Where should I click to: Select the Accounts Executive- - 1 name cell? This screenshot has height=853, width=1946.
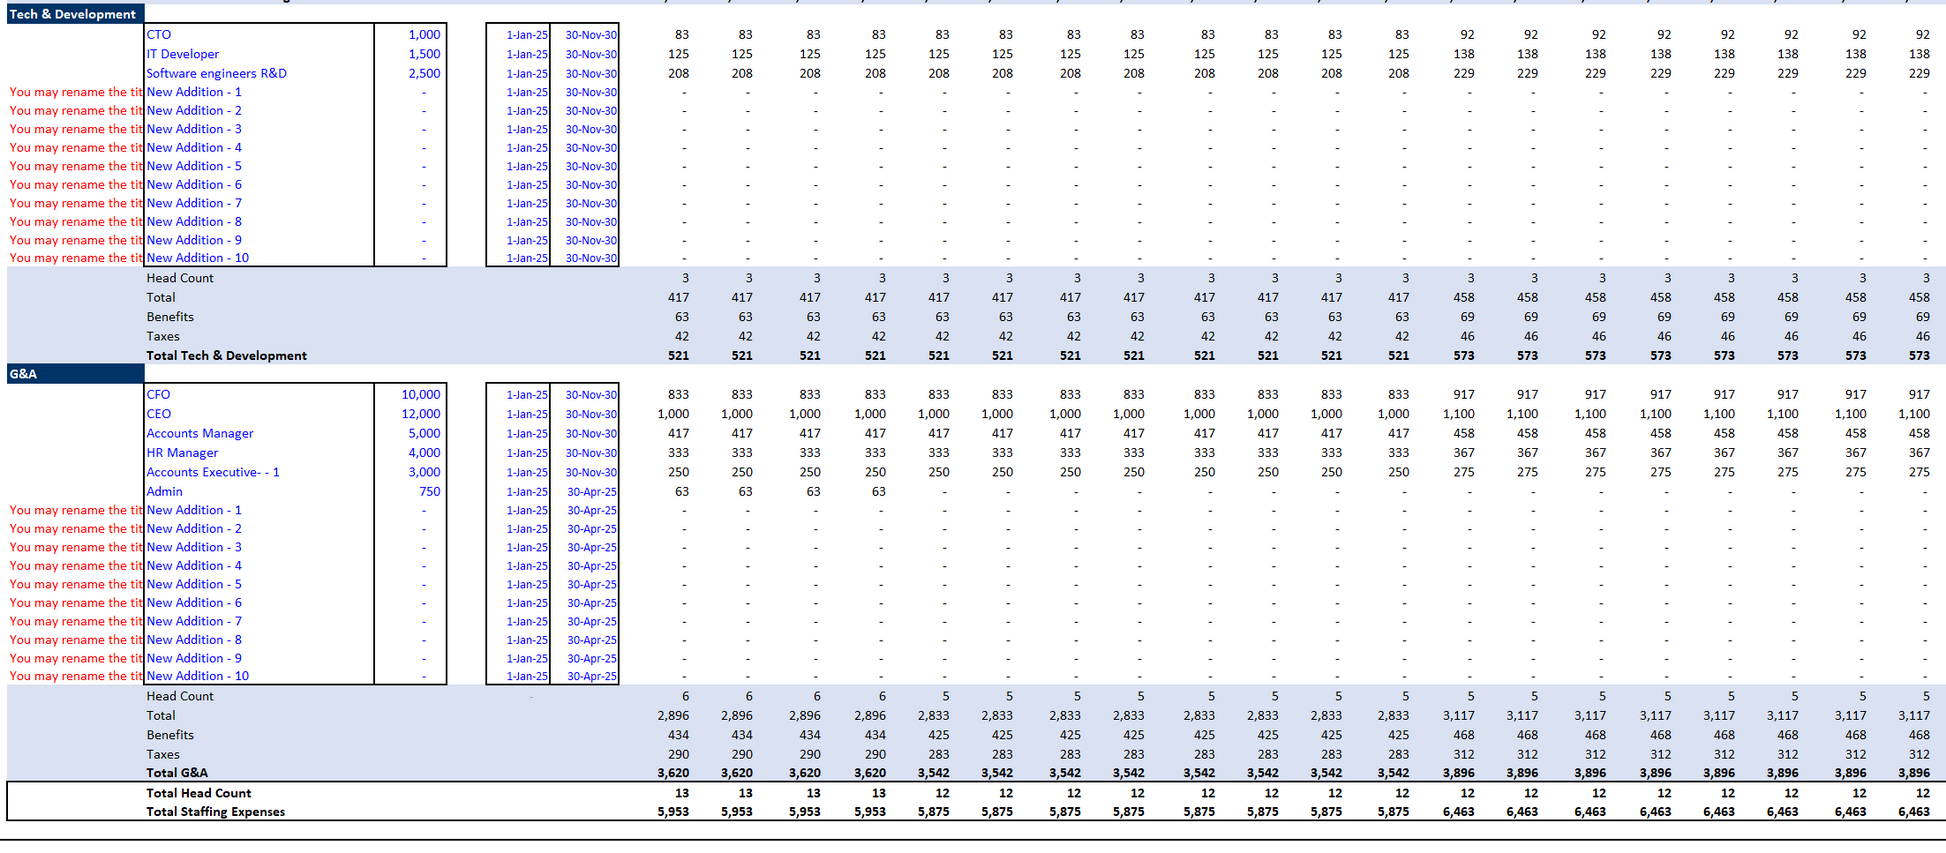(x=213, y=472)
